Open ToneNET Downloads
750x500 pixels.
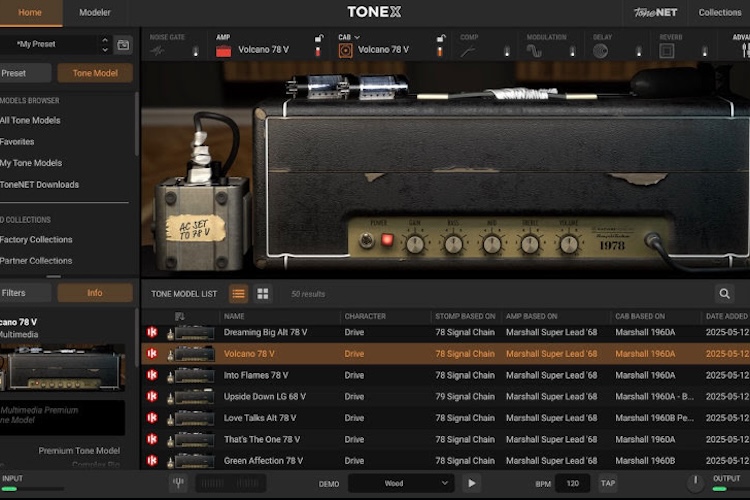click(x=40, y=185)
